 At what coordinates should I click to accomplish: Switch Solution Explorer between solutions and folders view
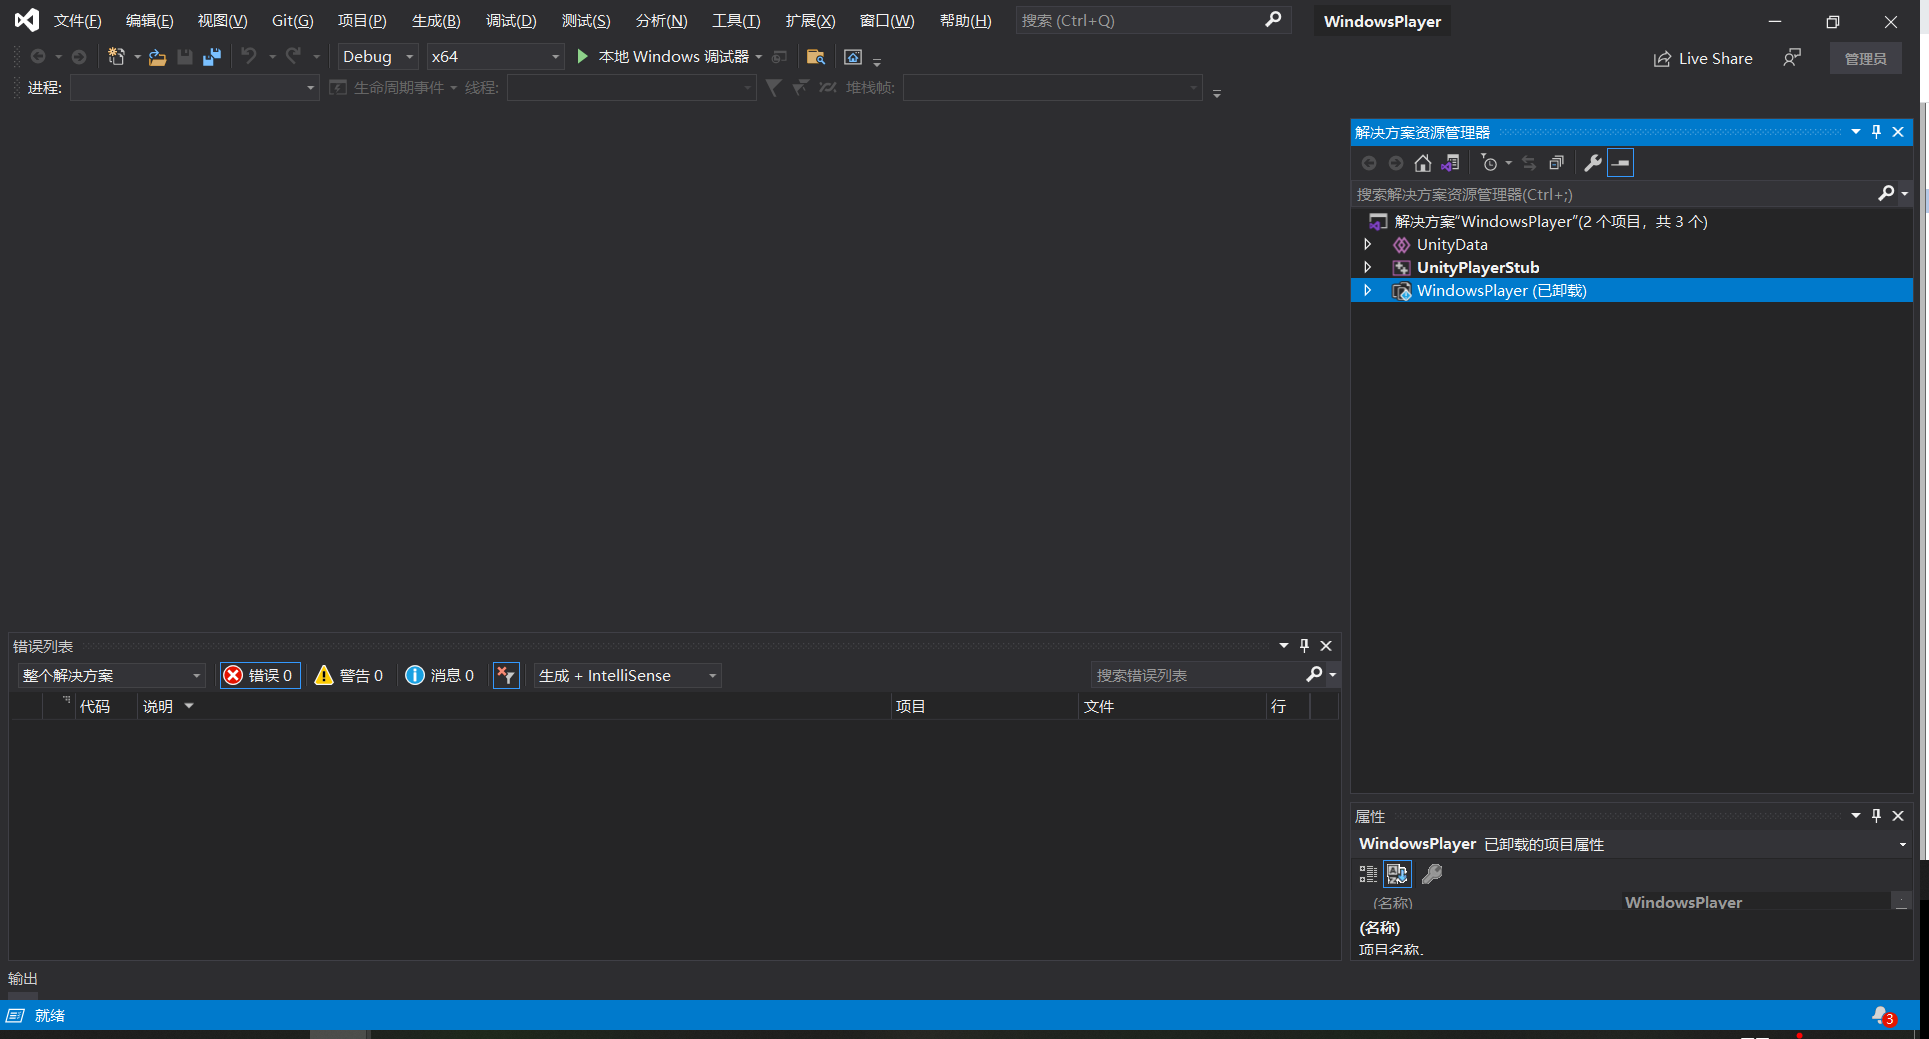1450,163
